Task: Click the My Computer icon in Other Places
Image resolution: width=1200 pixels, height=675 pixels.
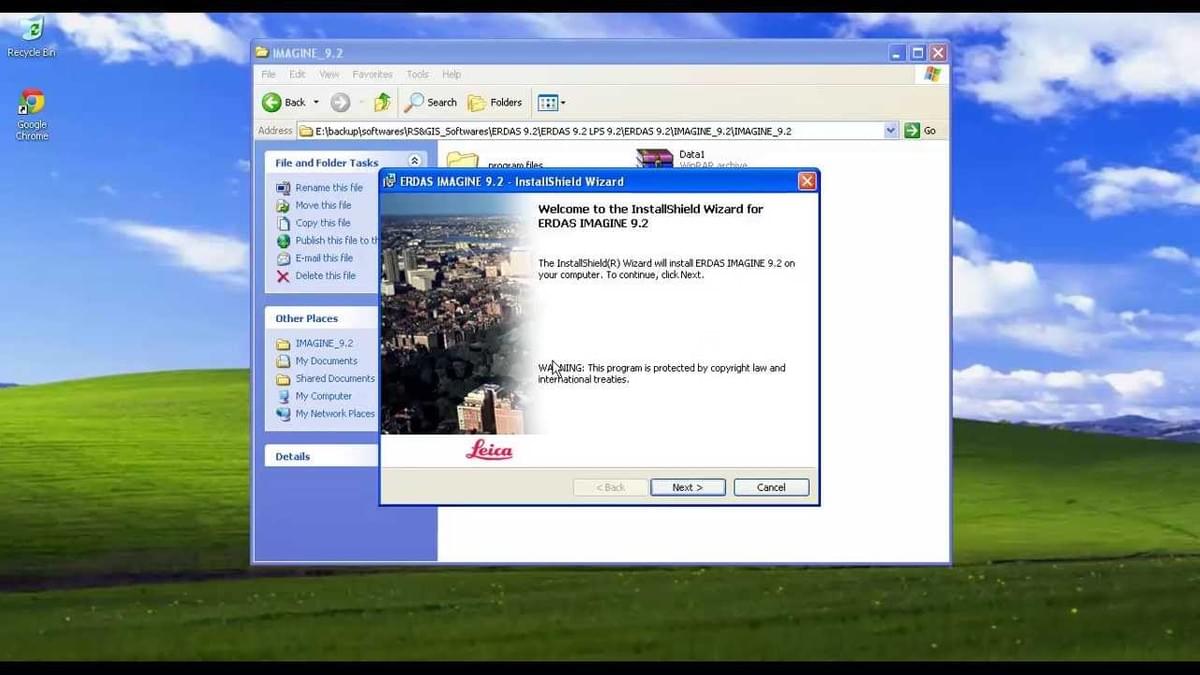Action: point(283,396)
